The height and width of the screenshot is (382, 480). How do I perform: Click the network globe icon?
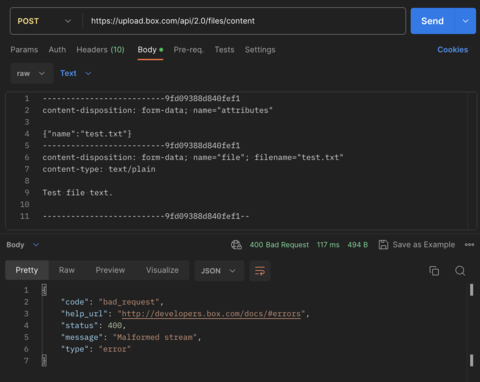click(x=236, y=245)
